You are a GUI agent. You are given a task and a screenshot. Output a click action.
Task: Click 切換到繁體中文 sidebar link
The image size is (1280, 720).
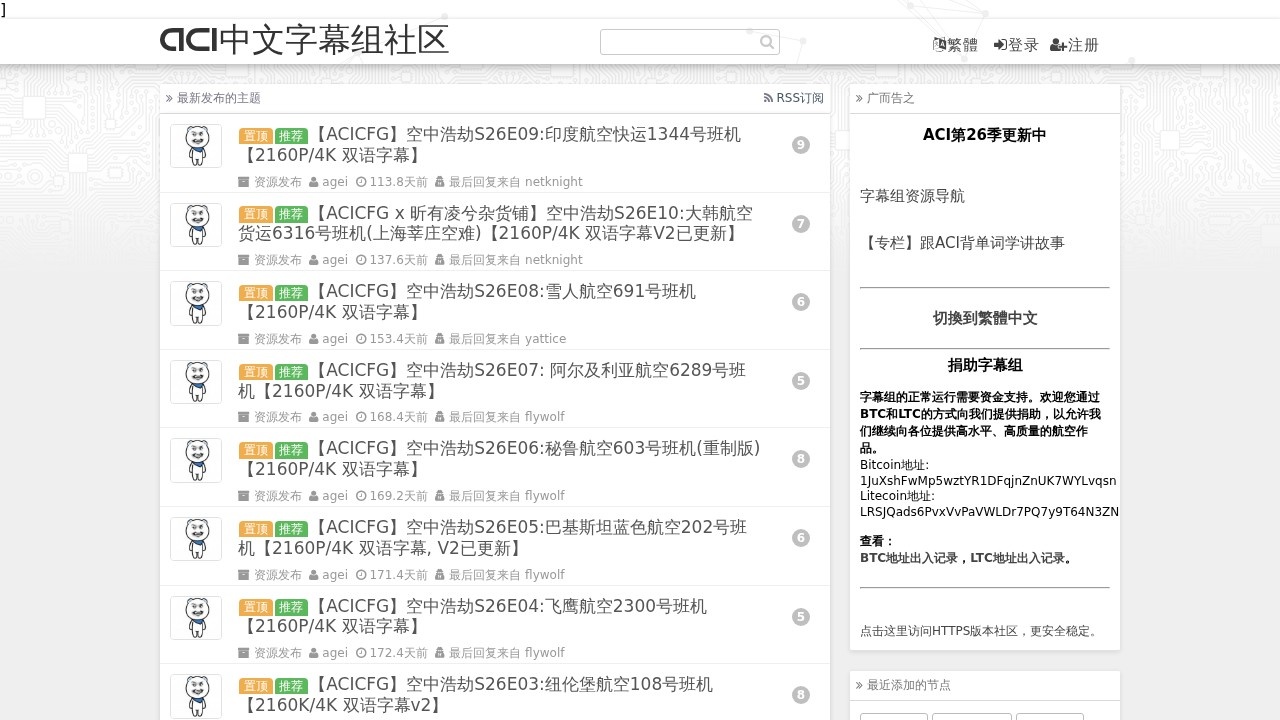click(x=985, y=318)
